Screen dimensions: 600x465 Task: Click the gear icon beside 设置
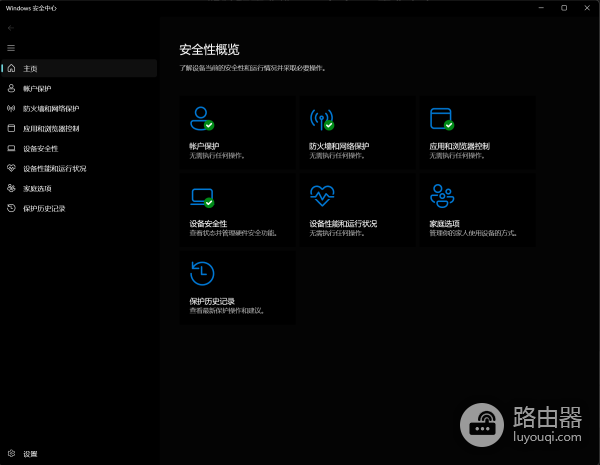point(11,453)
